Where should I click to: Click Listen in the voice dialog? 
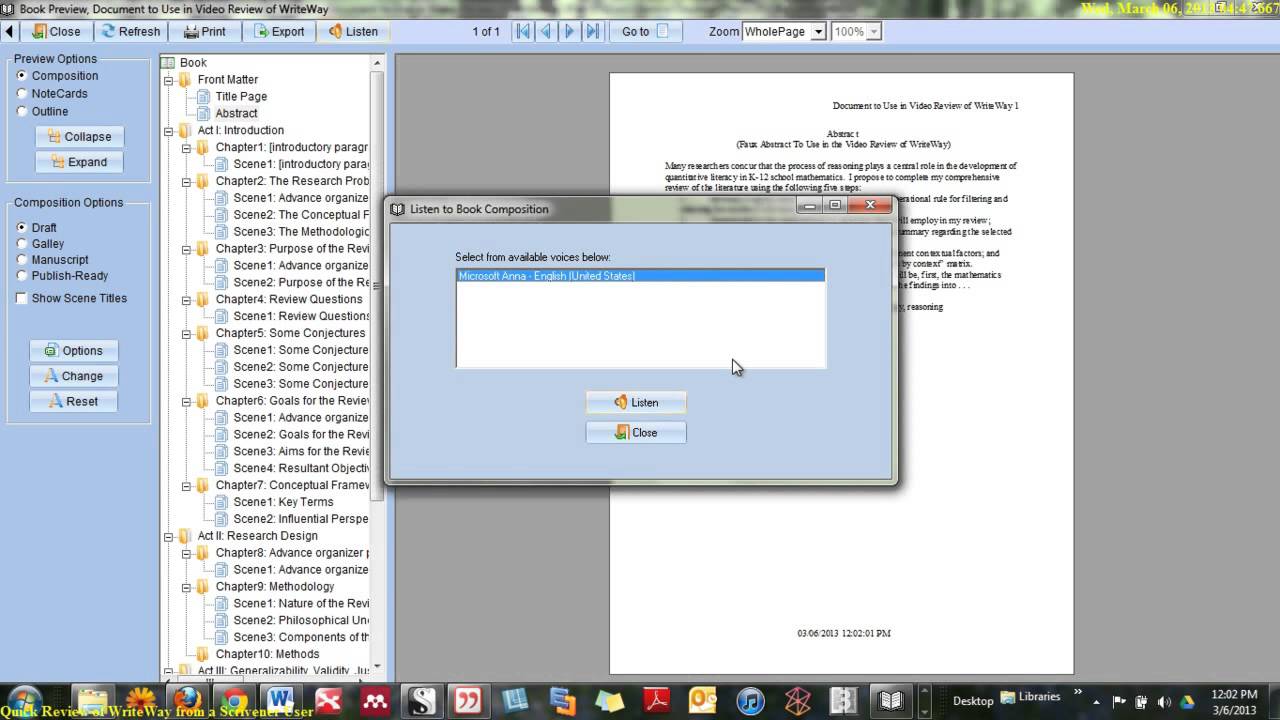[x=636, y=403]
